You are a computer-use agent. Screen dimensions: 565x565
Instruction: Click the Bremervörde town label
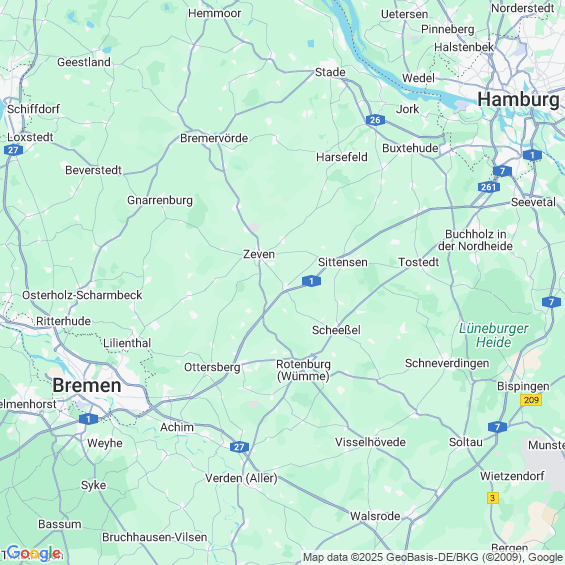click(x=214, y=138)
